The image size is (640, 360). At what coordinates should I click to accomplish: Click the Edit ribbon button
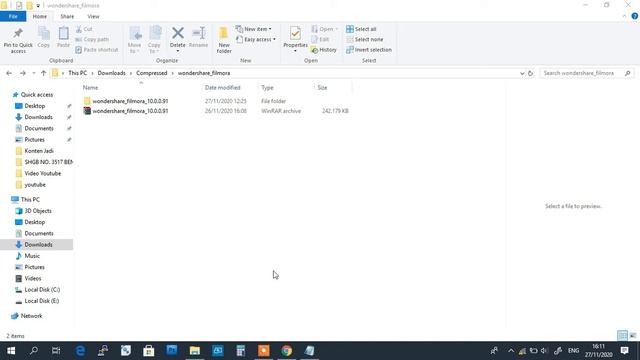click(321, 40)
